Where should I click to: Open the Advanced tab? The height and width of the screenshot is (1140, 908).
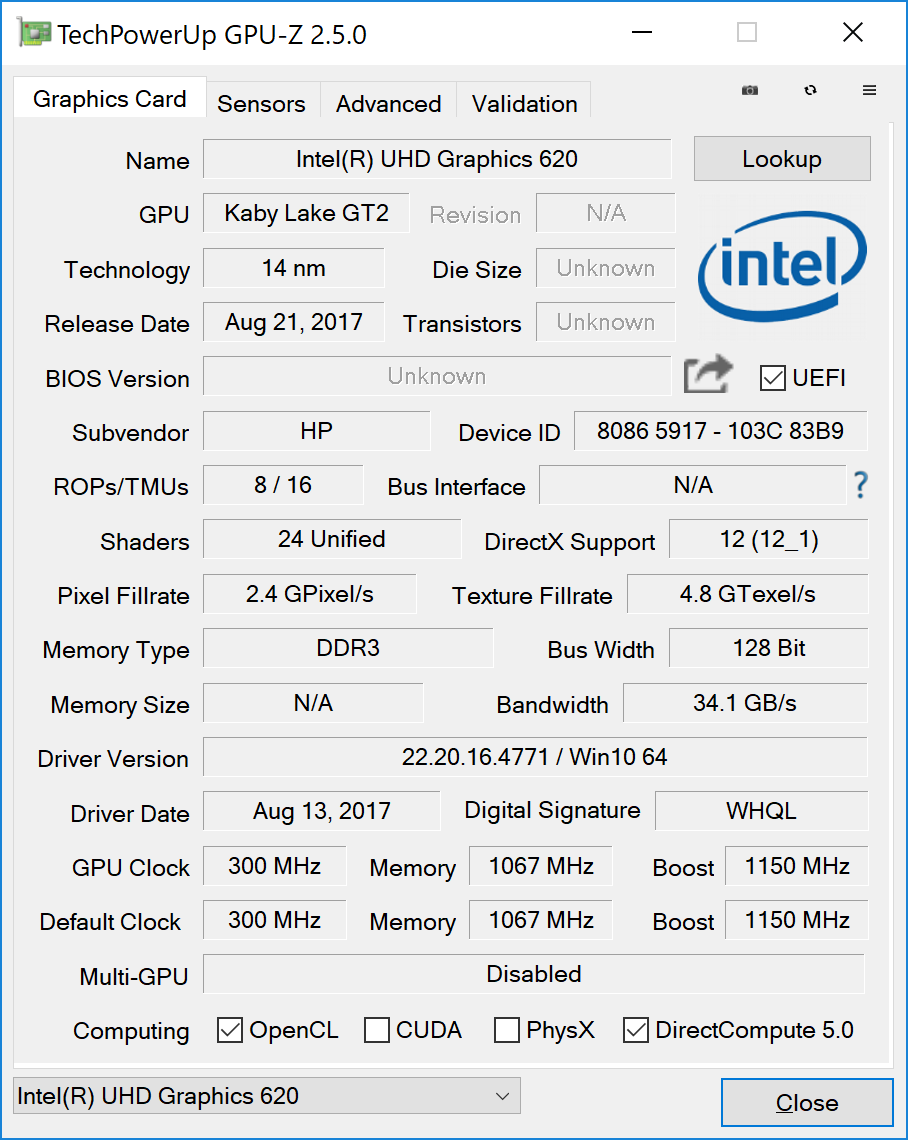tap(388, 103)
